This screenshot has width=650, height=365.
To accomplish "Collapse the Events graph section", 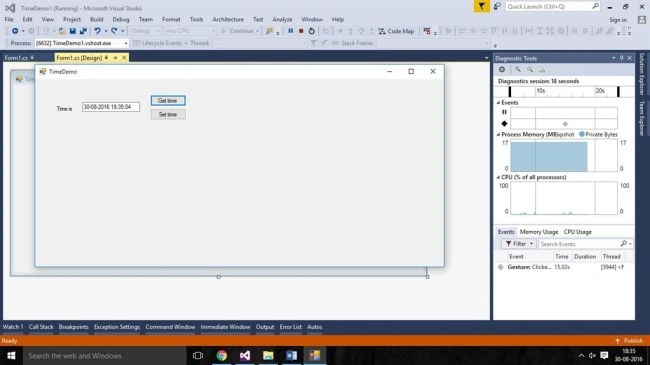I will click(498, 102).
